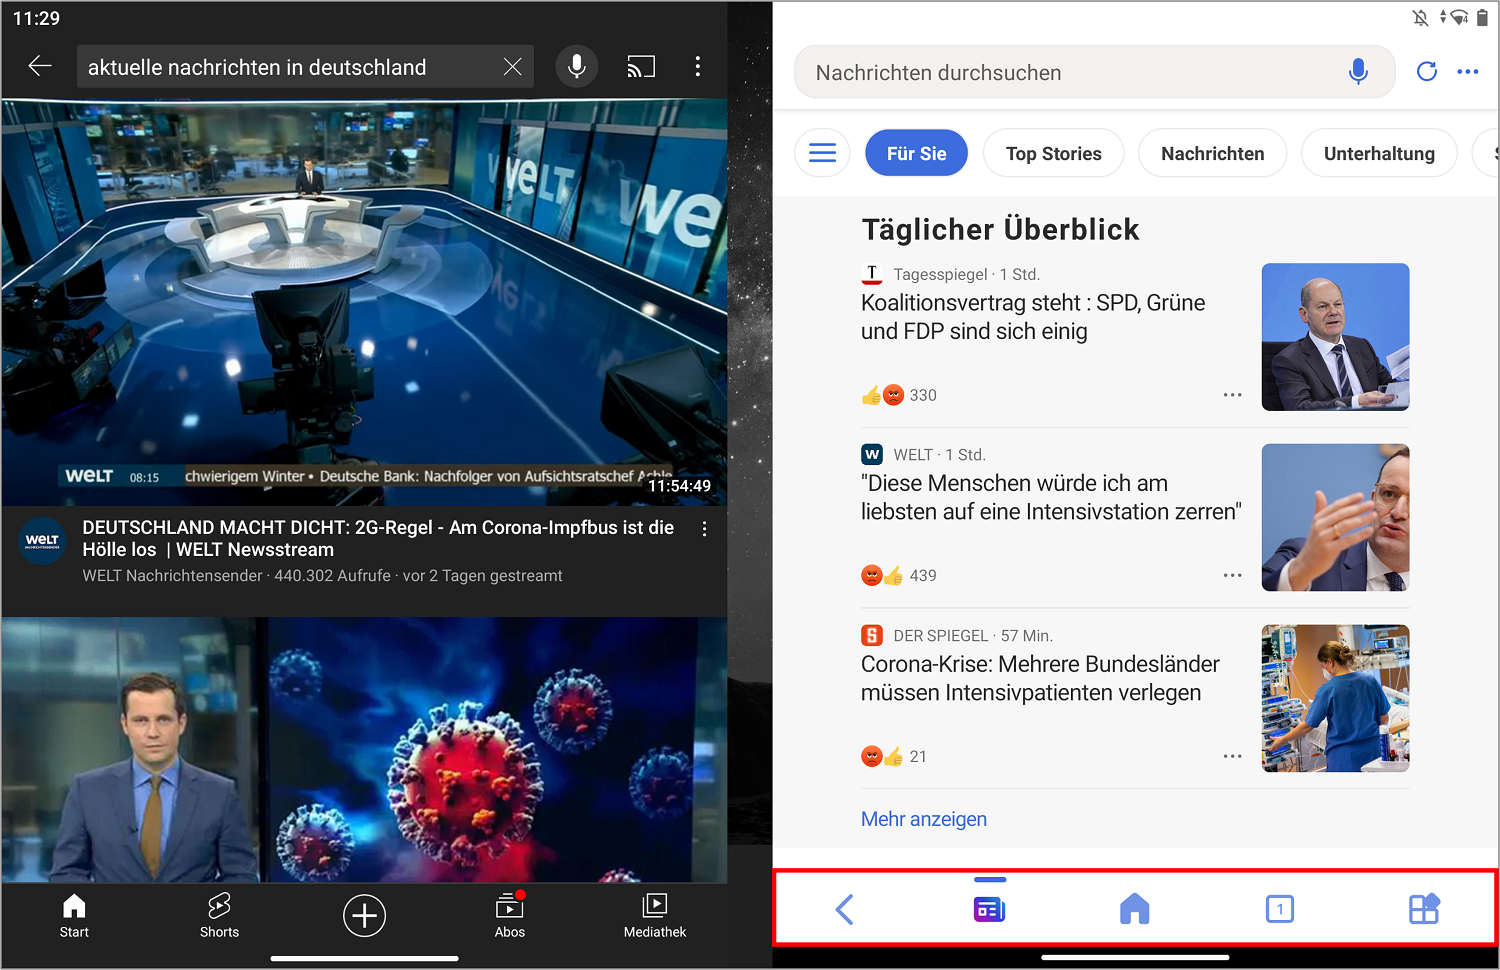Screen dimensions: 1500x970
Task: Open the WELT channel avatar
Action: tap(42, 541)
